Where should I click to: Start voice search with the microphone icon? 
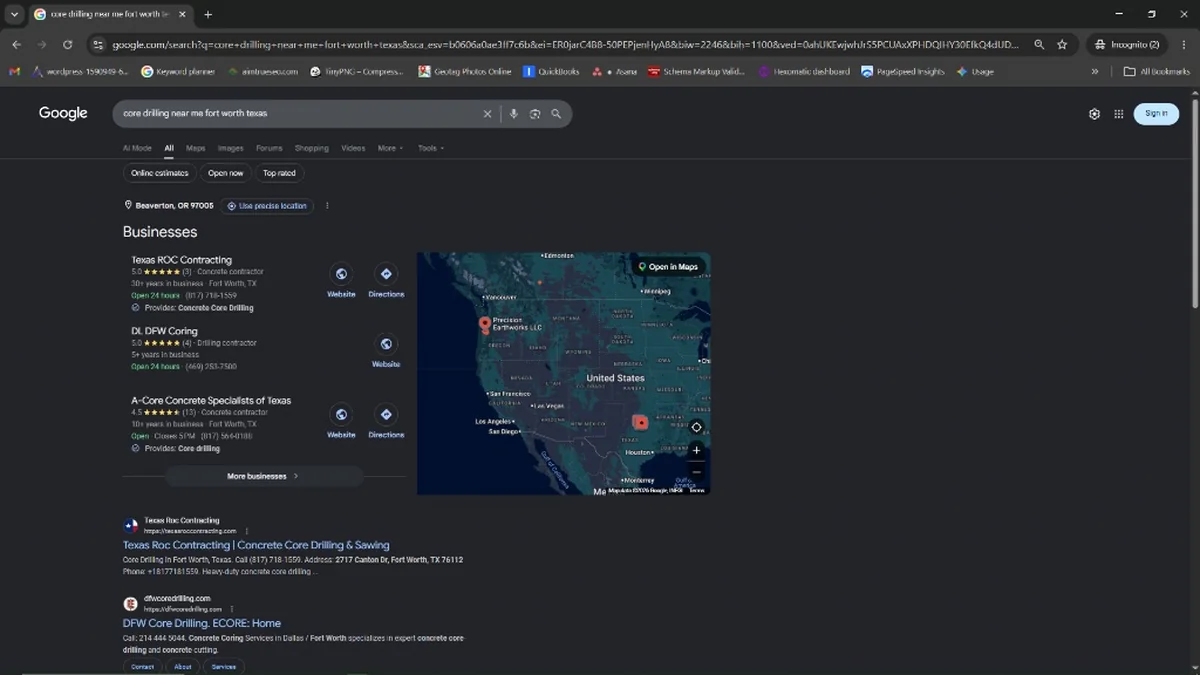tap(513, 114)
